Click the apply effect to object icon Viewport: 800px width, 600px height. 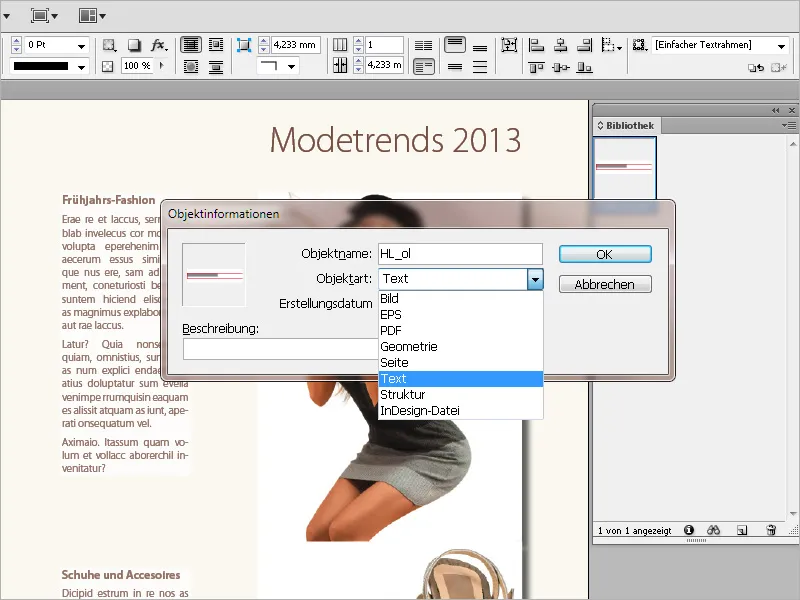coord(108,45)
